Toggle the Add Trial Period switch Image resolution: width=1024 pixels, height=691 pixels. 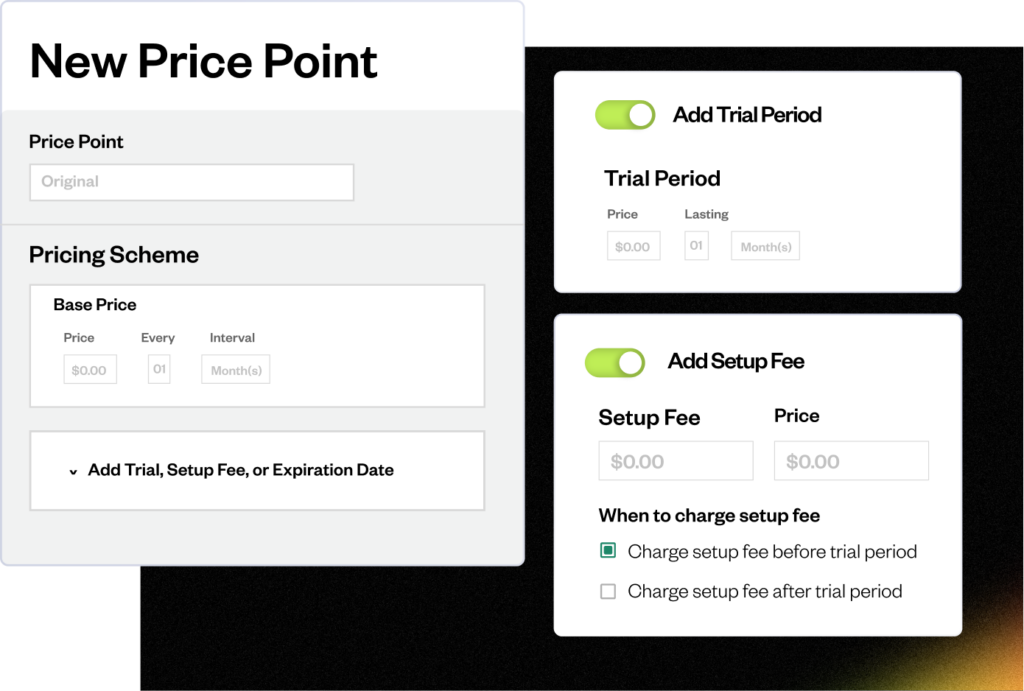click(x=625, y=115)
